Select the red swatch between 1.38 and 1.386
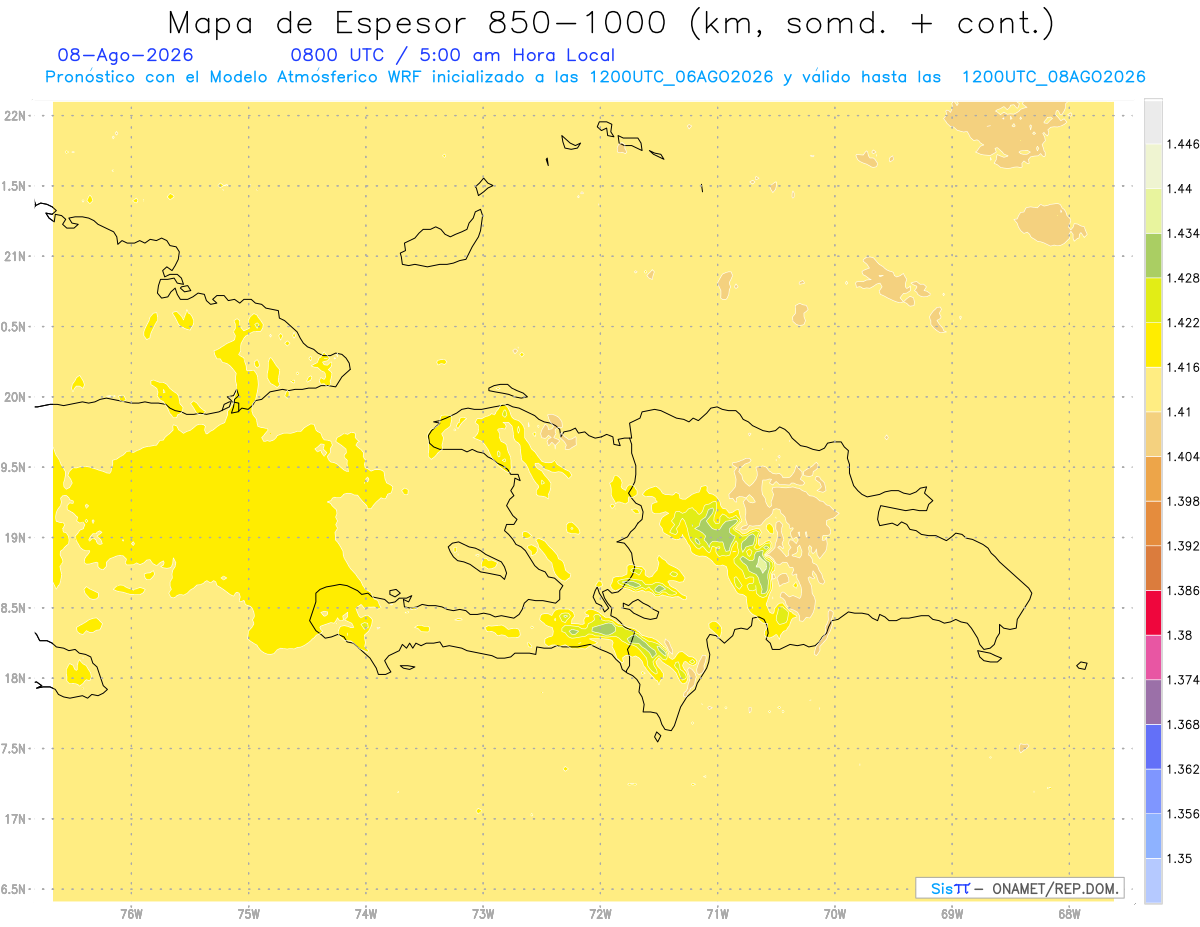The height and width of the screenshot is (927, 1200). pyautogui.click(x=1153, y=613)
